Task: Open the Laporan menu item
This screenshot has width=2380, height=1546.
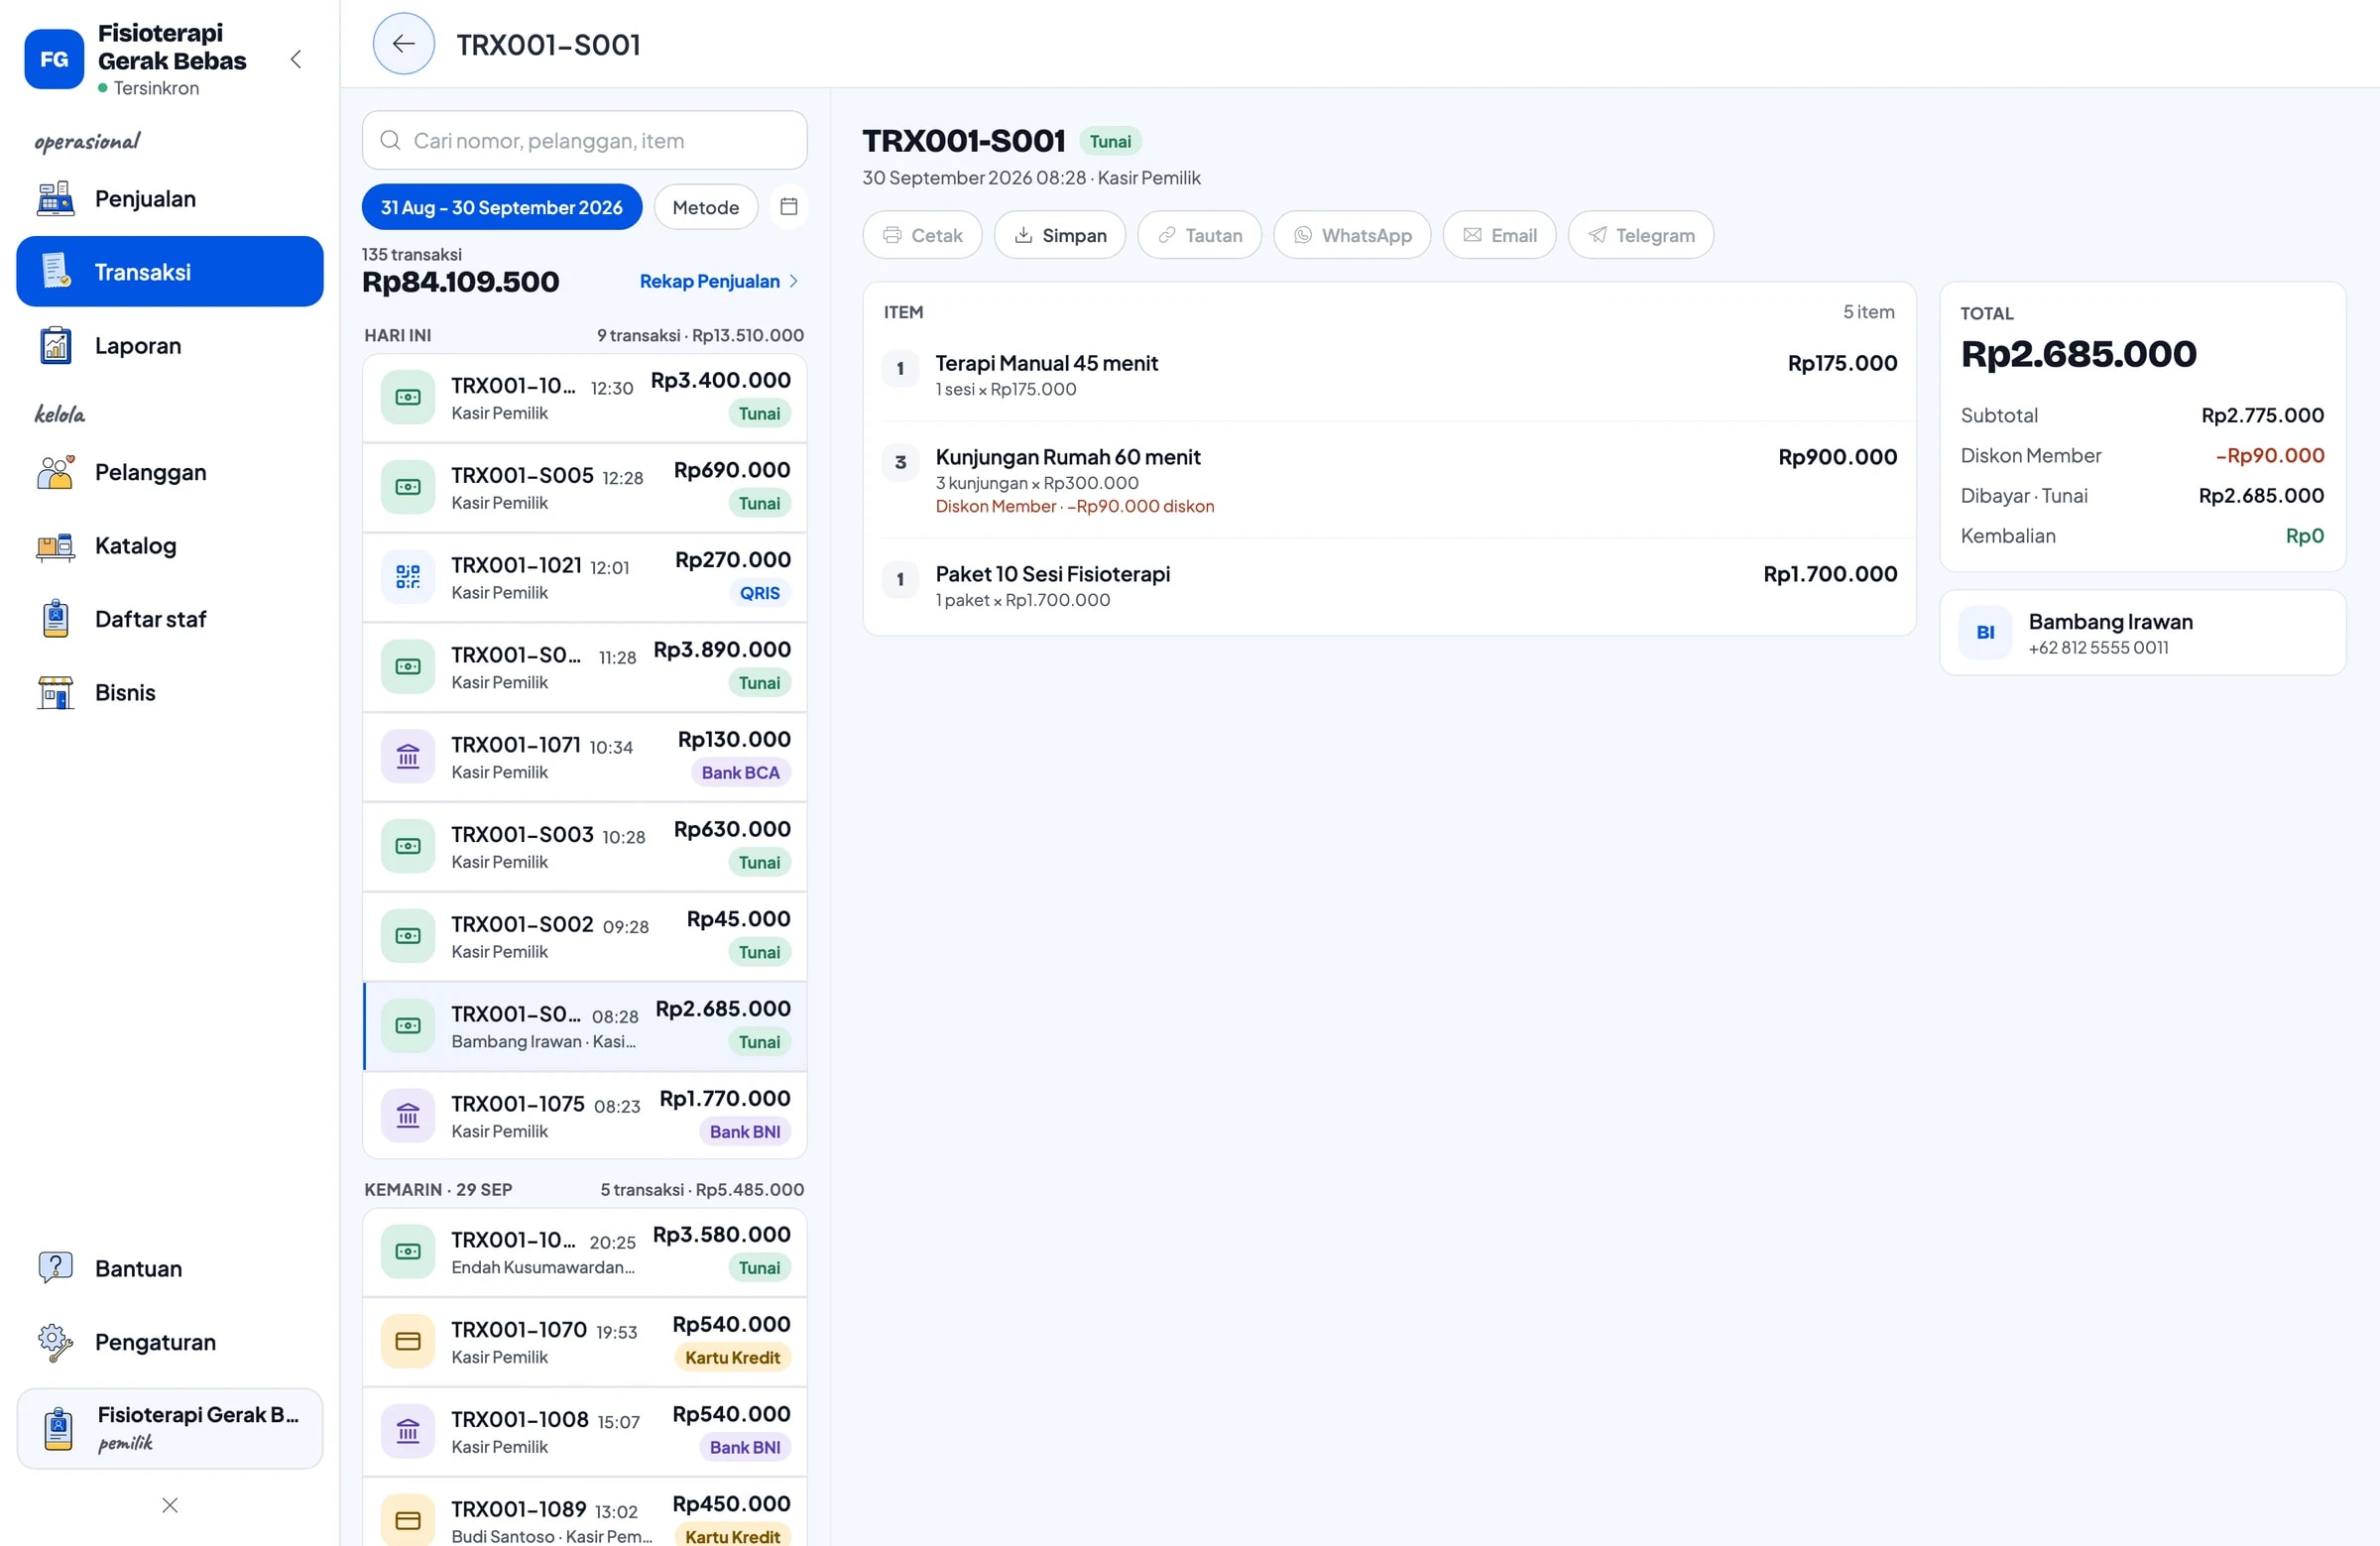Action: tap(170, 345)
